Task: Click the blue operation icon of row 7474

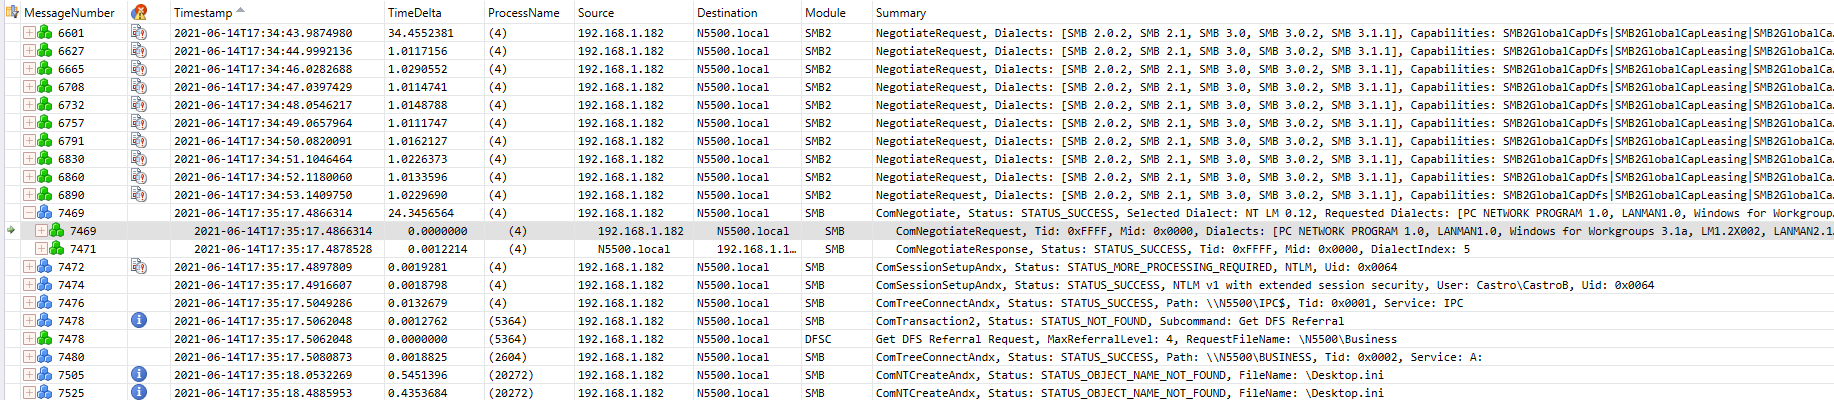Action: click(x=44, y=285)
